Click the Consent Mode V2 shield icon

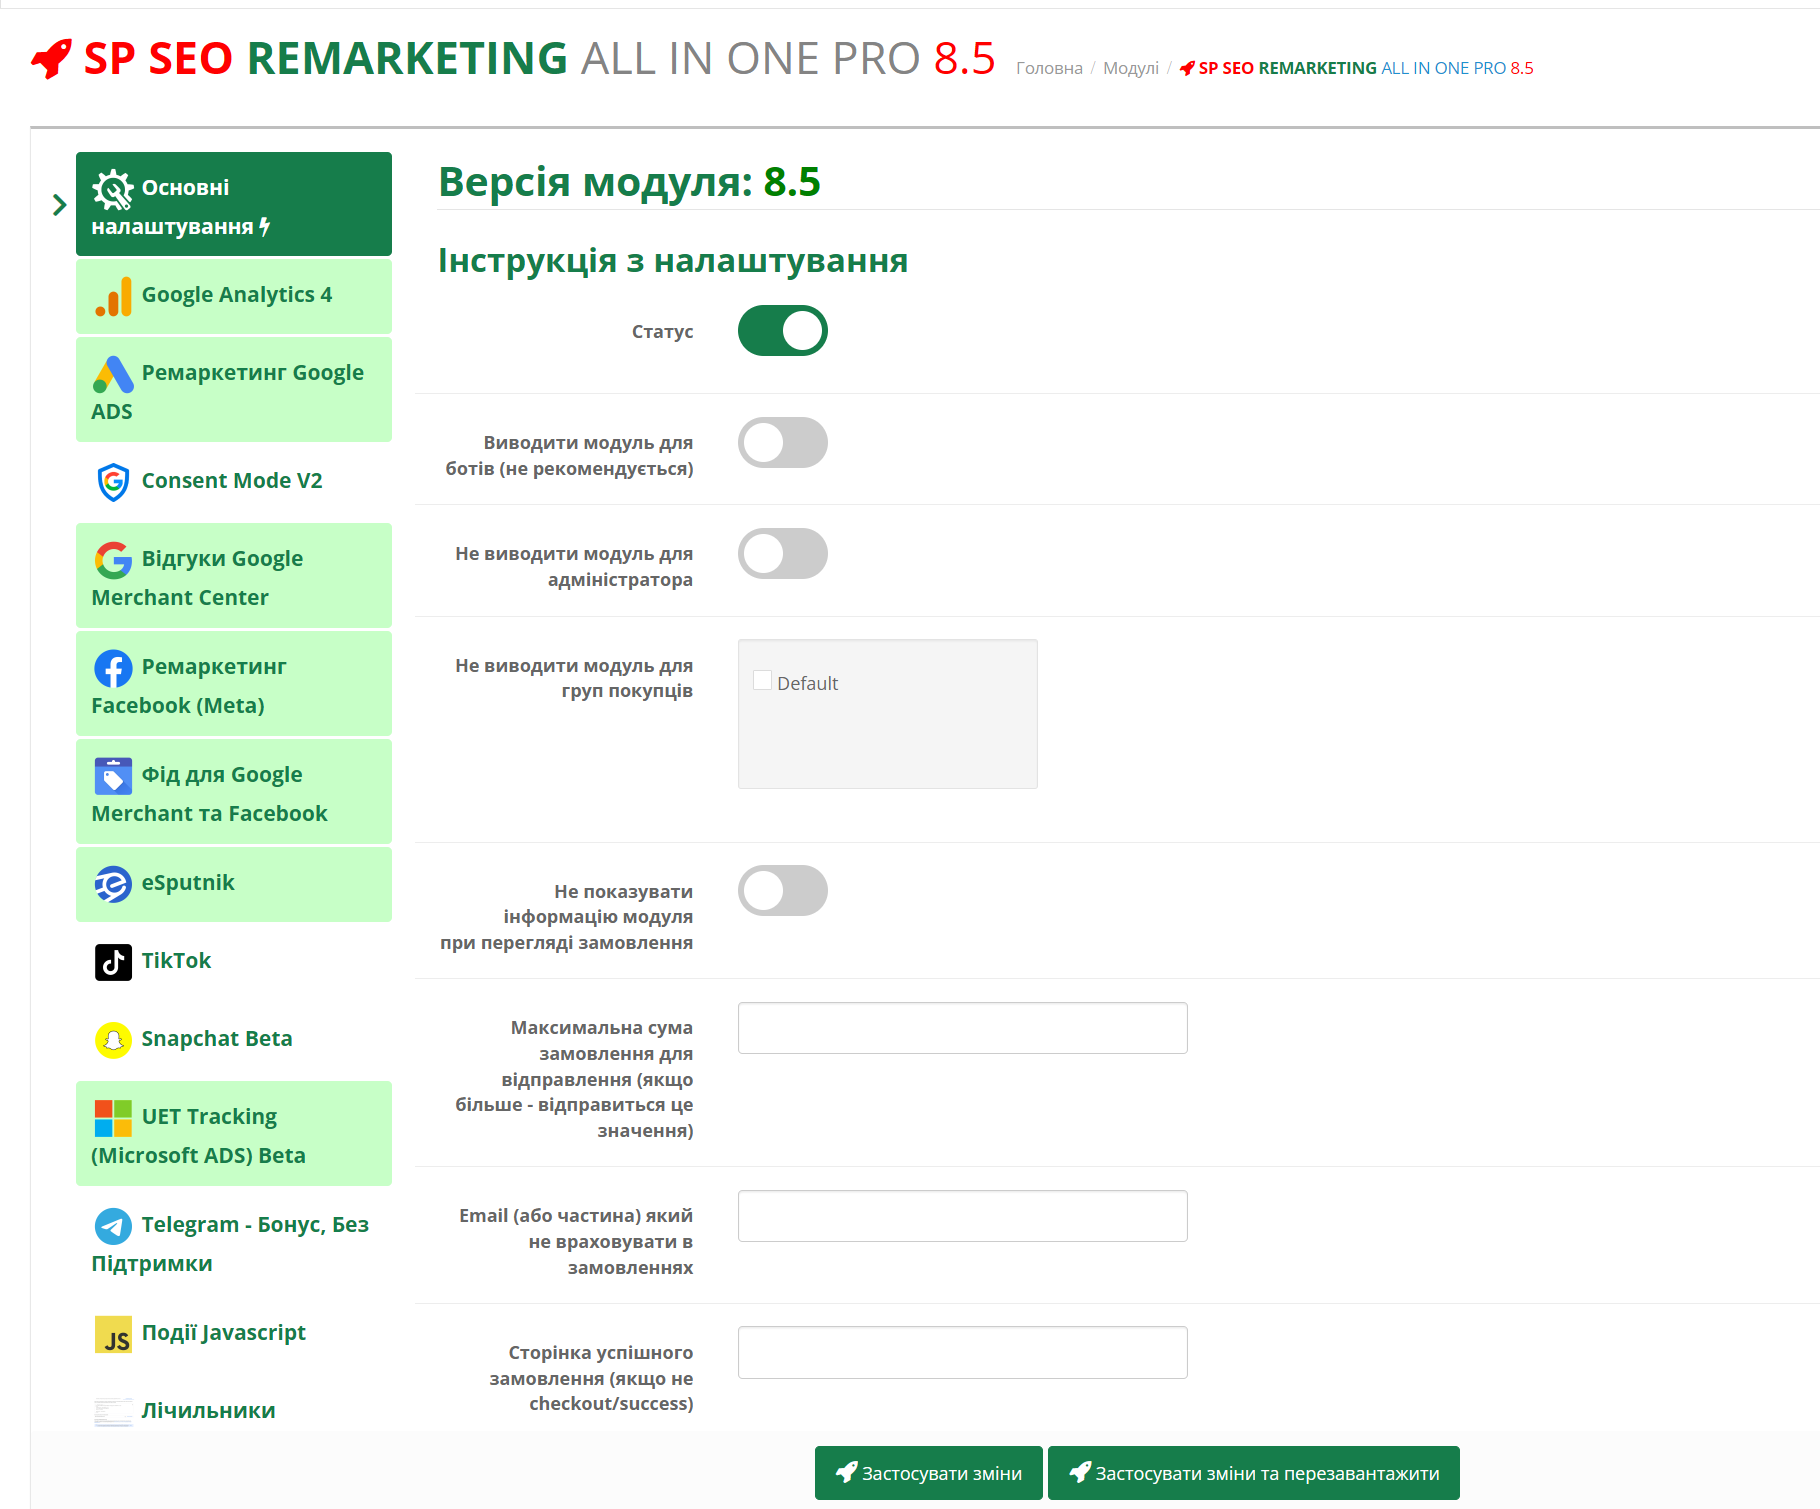[x=113, y=482]
